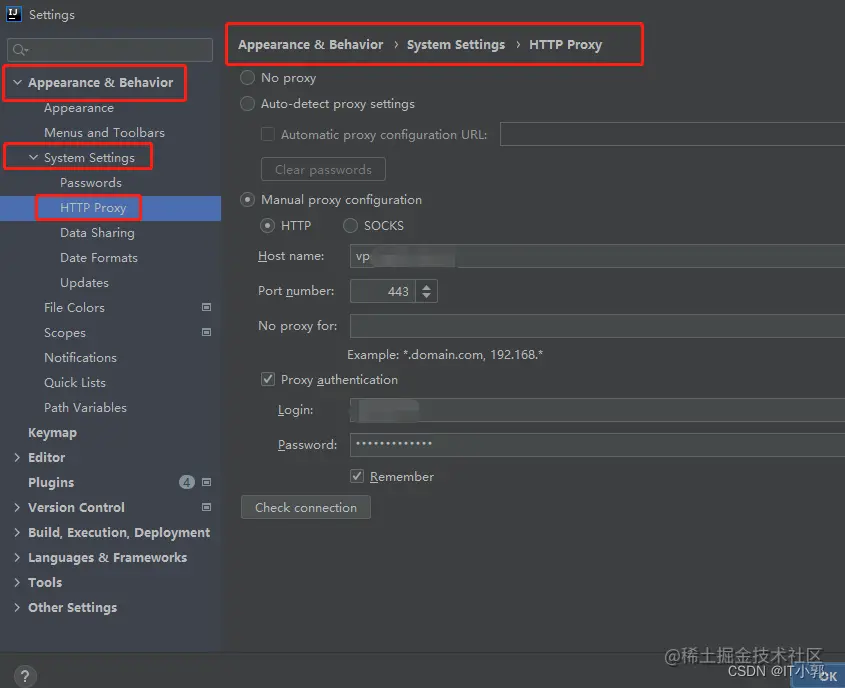The height and width of the screenshot is (688, 845).
Task: Click the help question mark button
Action: click(25, 676)
